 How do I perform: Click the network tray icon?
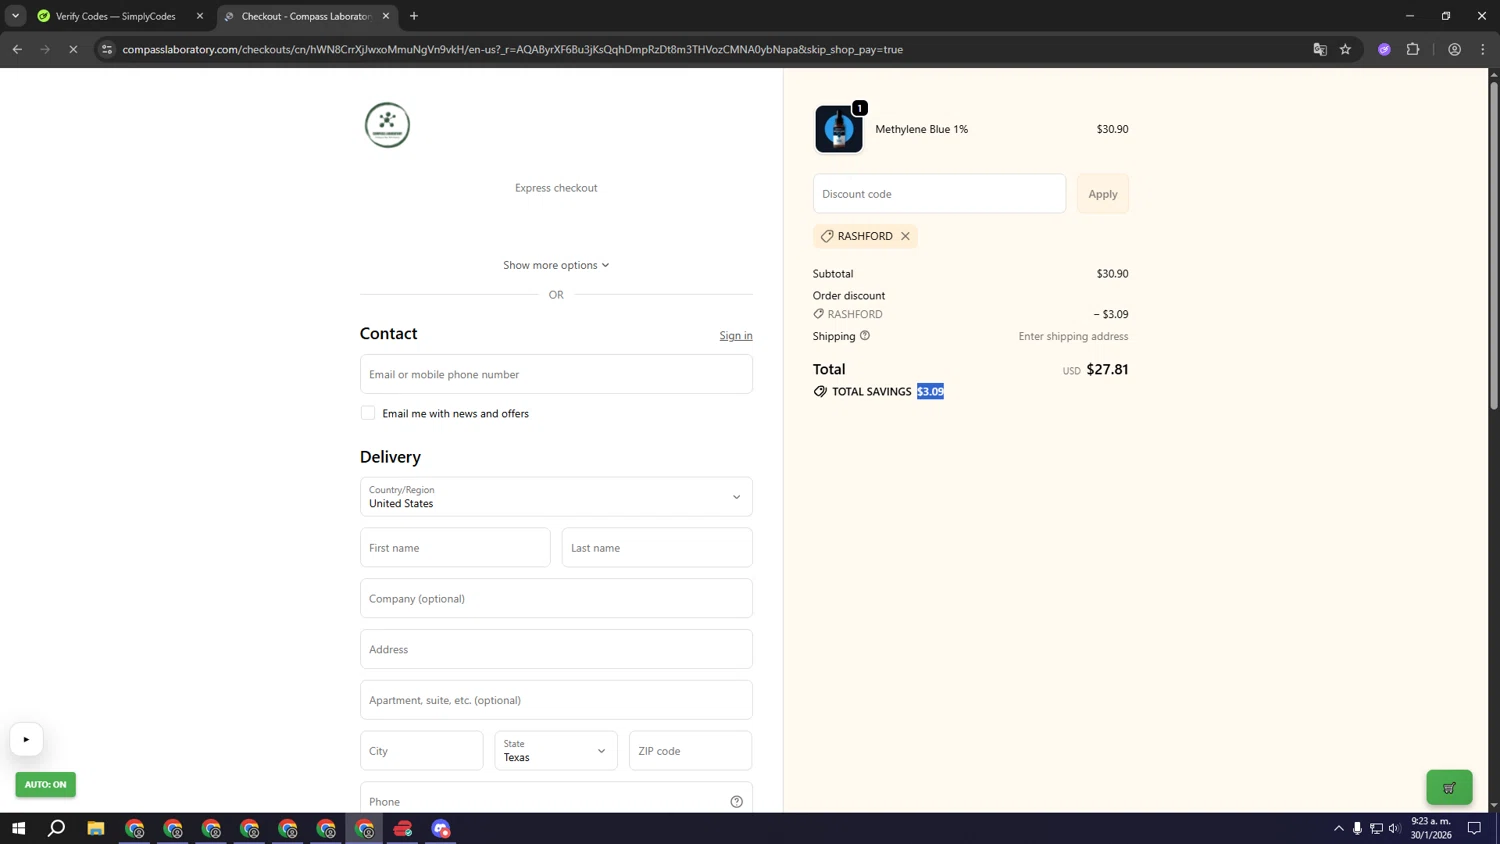tap(1376, 828)
